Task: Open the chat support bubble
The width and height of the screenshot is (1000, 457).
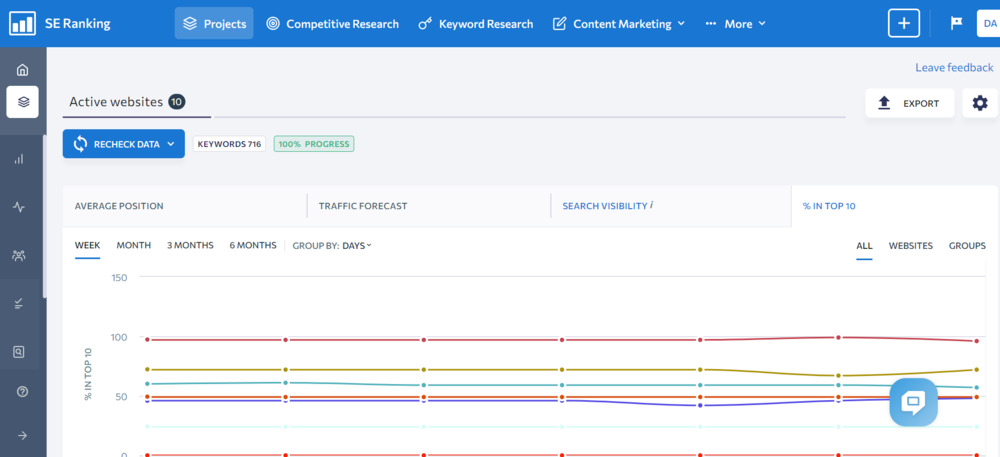Action: 913,402
